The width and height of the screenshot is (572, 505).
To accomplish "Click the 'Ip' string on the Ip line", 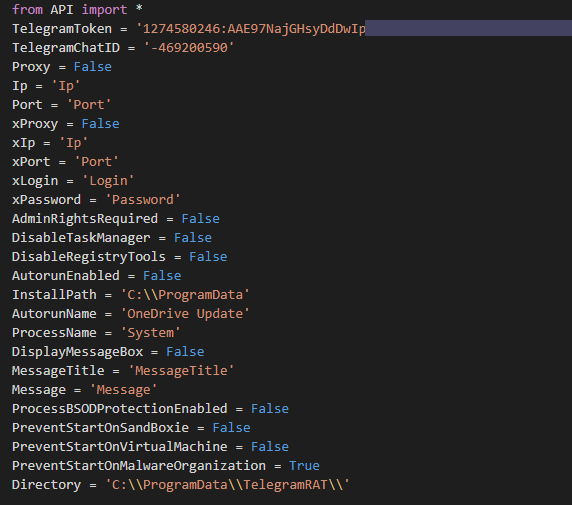I will tap(66, 86).
